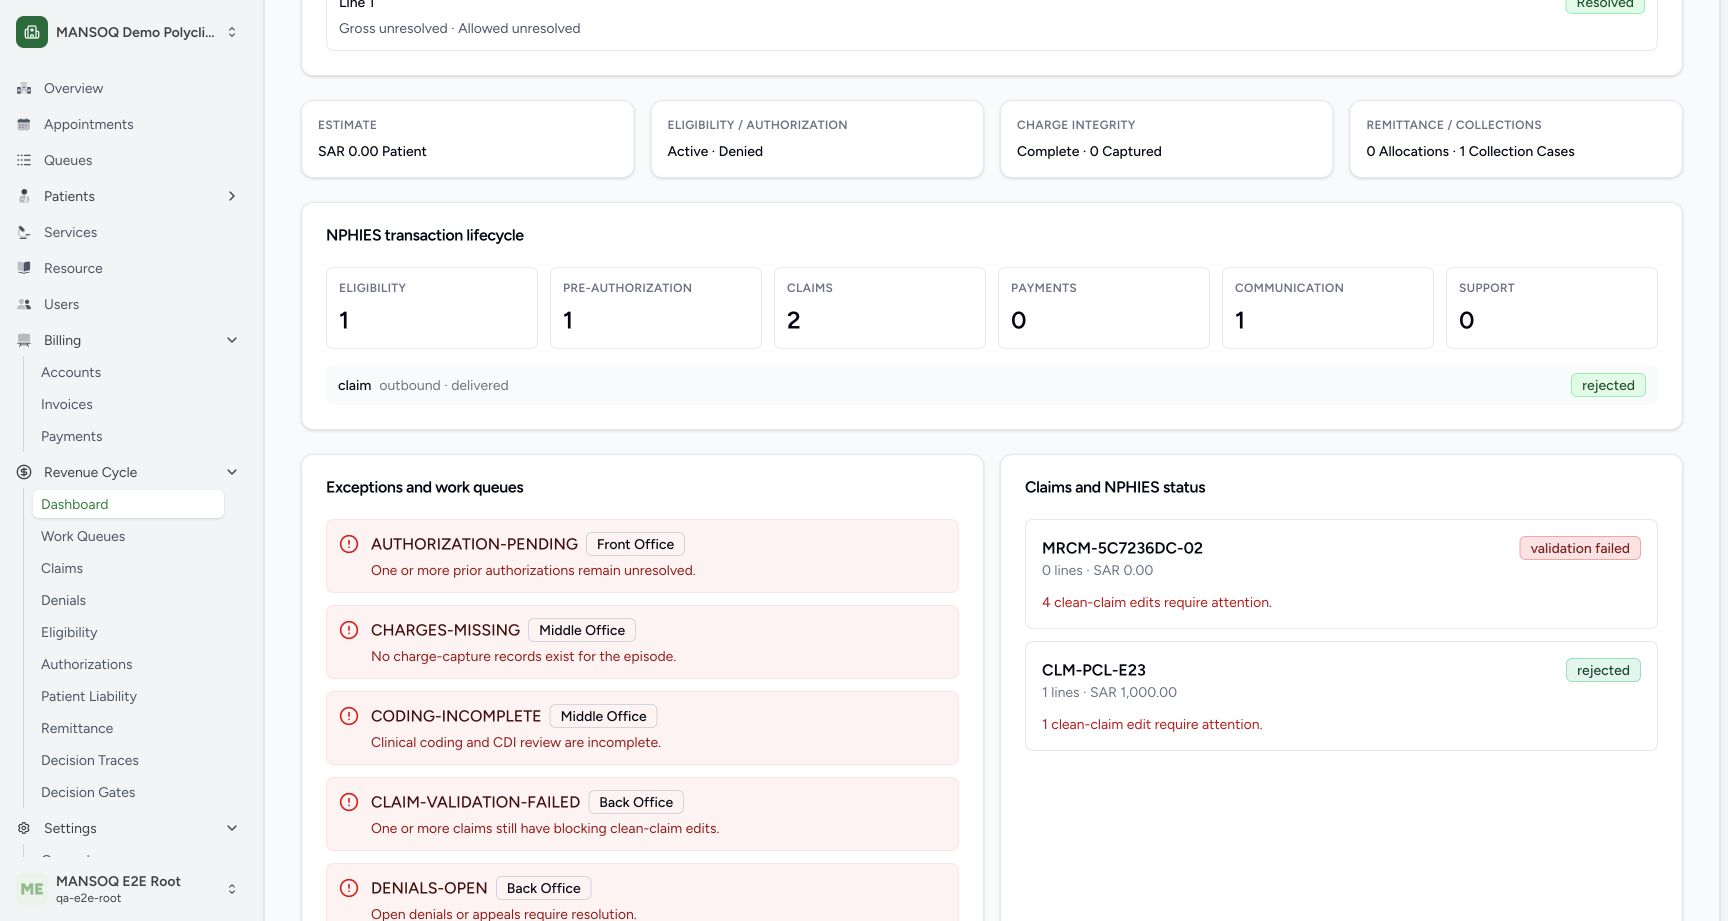Open the user account menu chevron
This screenshot has width=1728, height=921.
(x=232, y=889)
